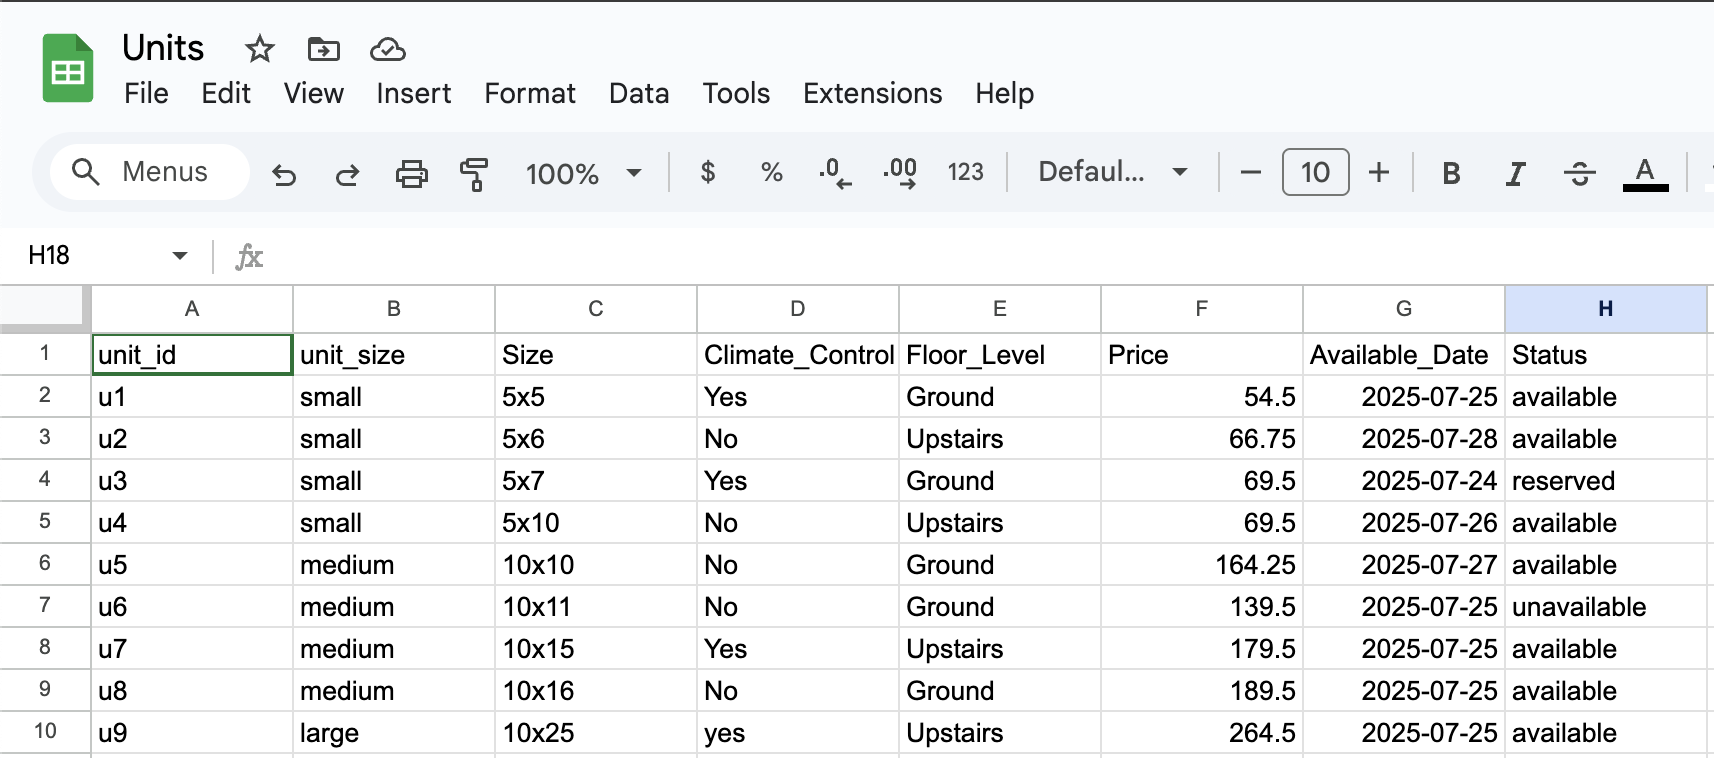
Task: Select the cell containing u5
Action: point(192,564)
